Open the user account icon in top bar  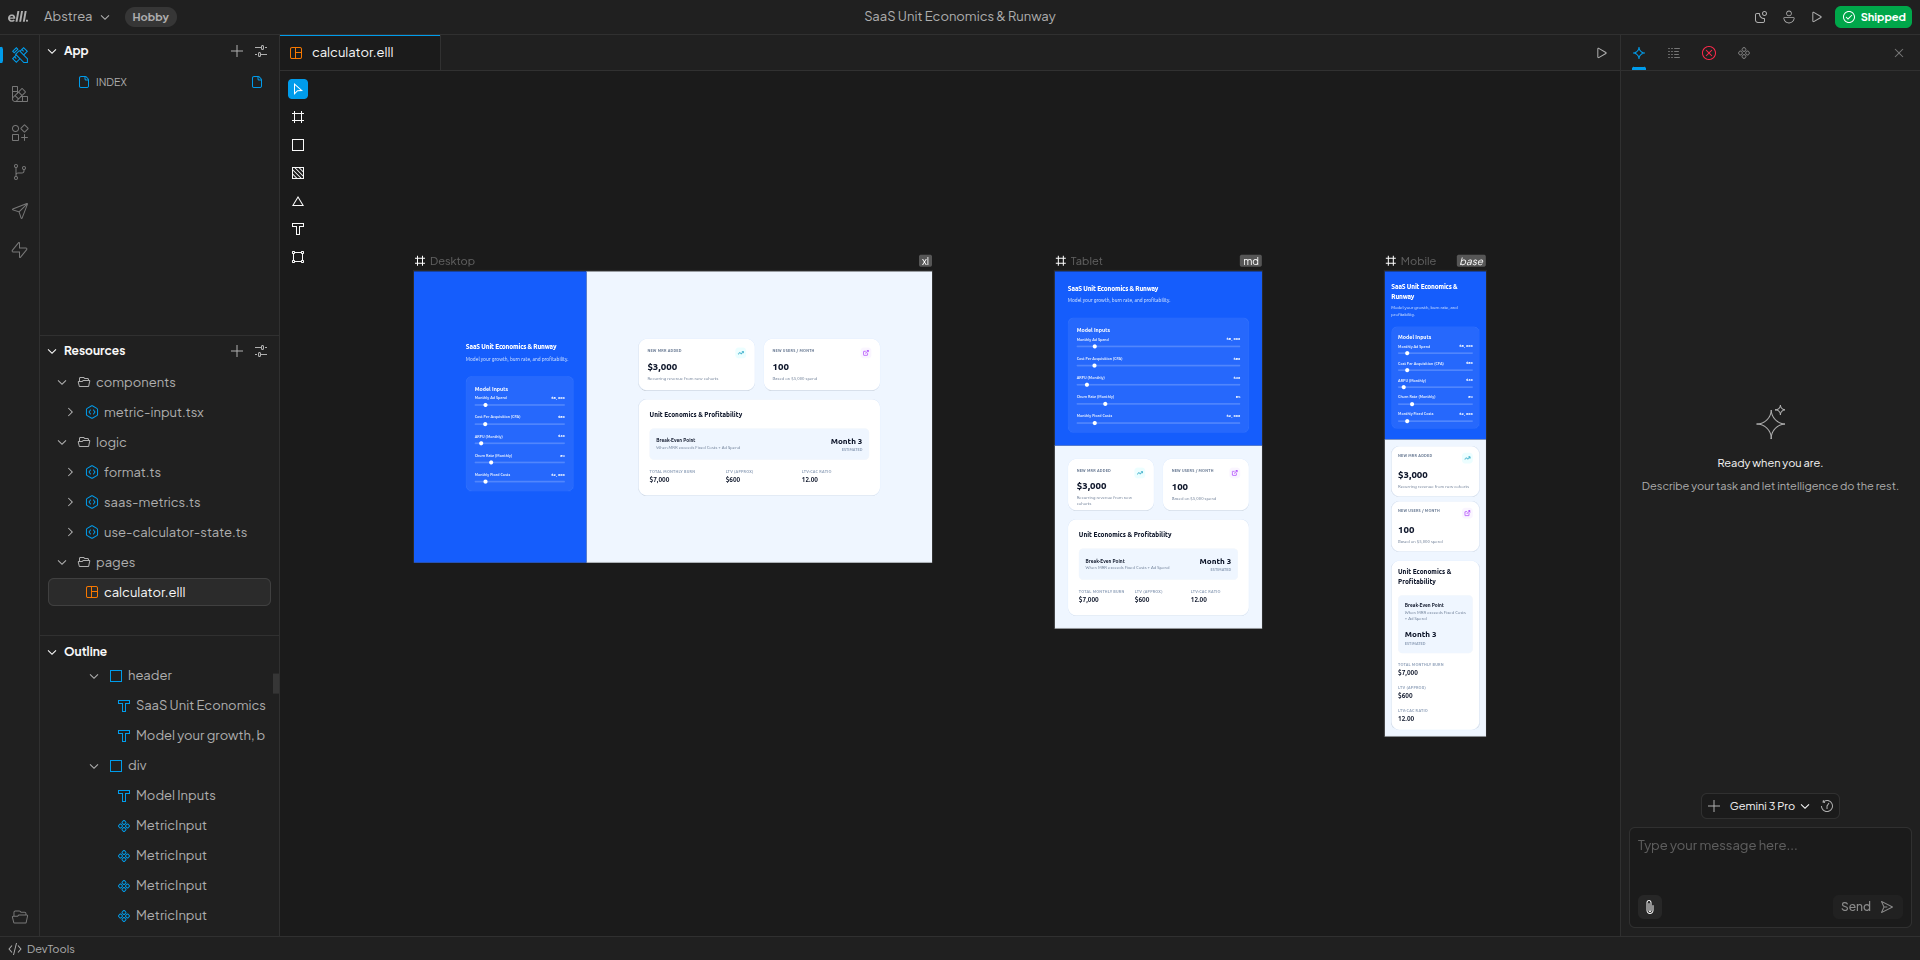[1789, 17]
